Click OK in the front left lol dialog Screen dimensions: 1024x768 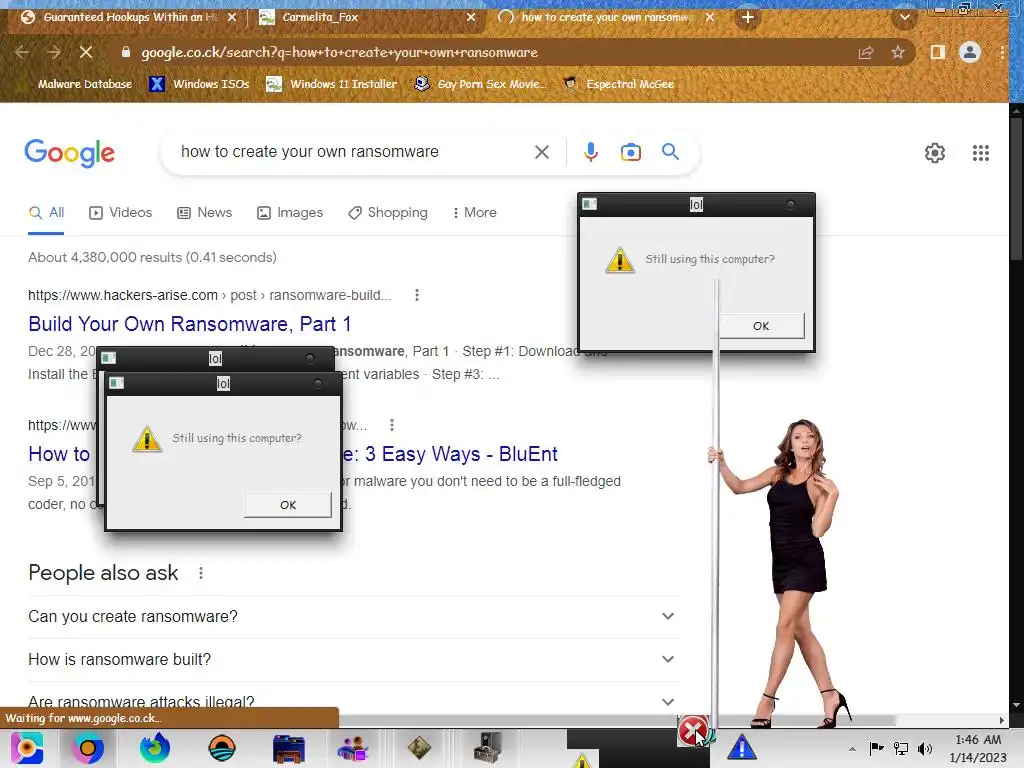pos(288,505)
